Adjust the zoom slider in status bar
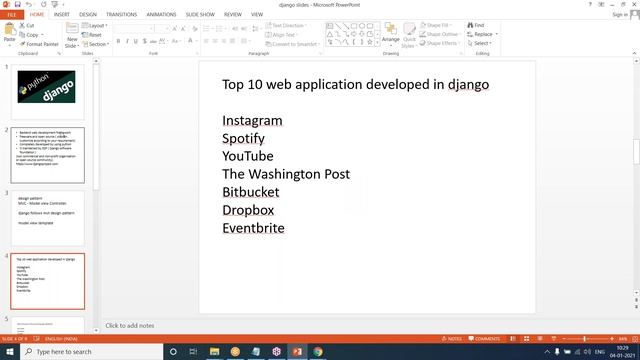Image resolution: width=640 pixels, height=360 pixels. [x=584, y=339]
